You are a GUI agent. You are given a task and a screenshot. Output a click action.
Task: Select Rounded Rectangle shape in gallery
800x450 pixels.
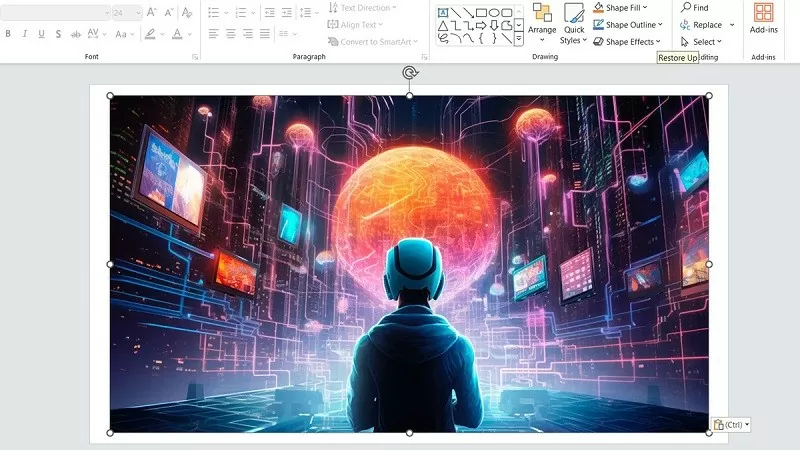[x=507, y=13]
